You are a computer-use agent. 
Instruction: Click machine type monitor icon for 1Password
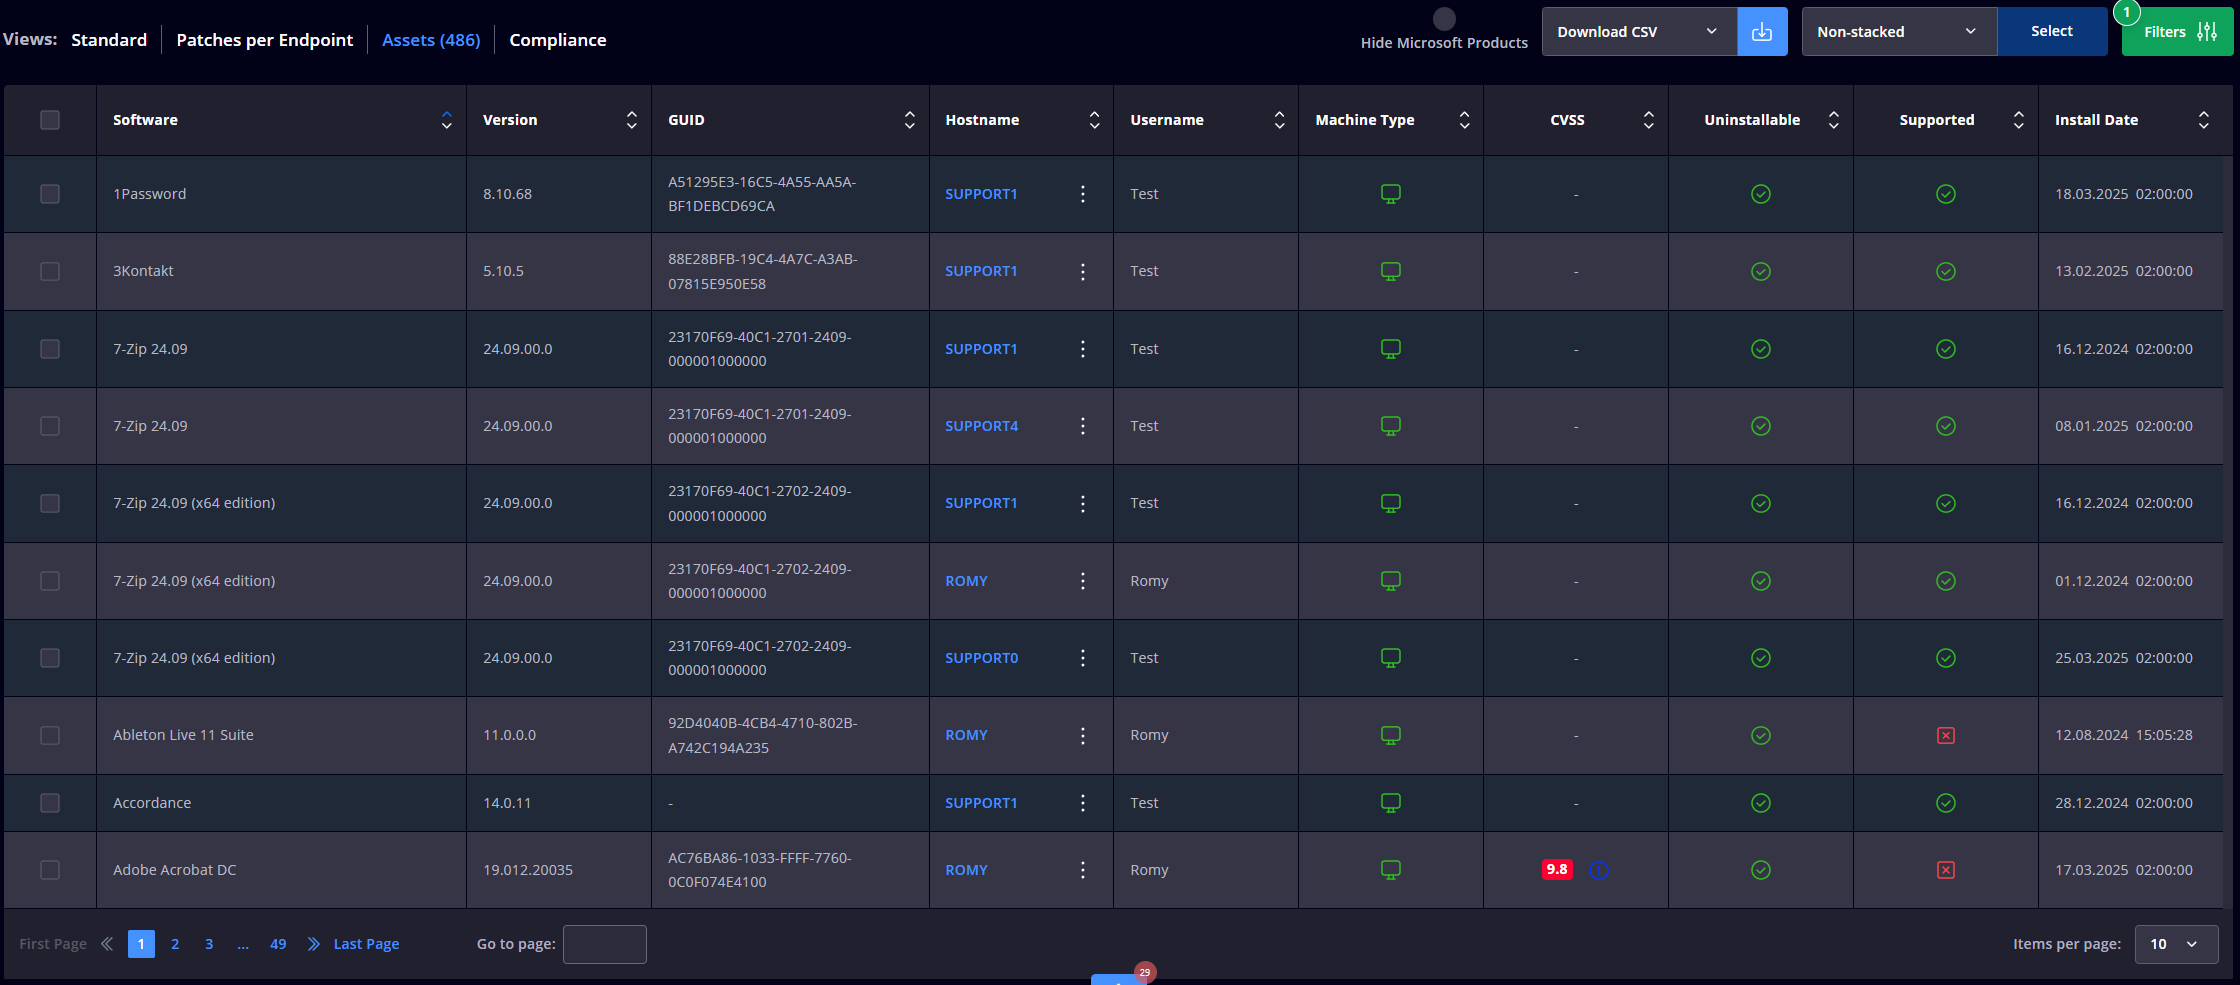click(1391, 194)
